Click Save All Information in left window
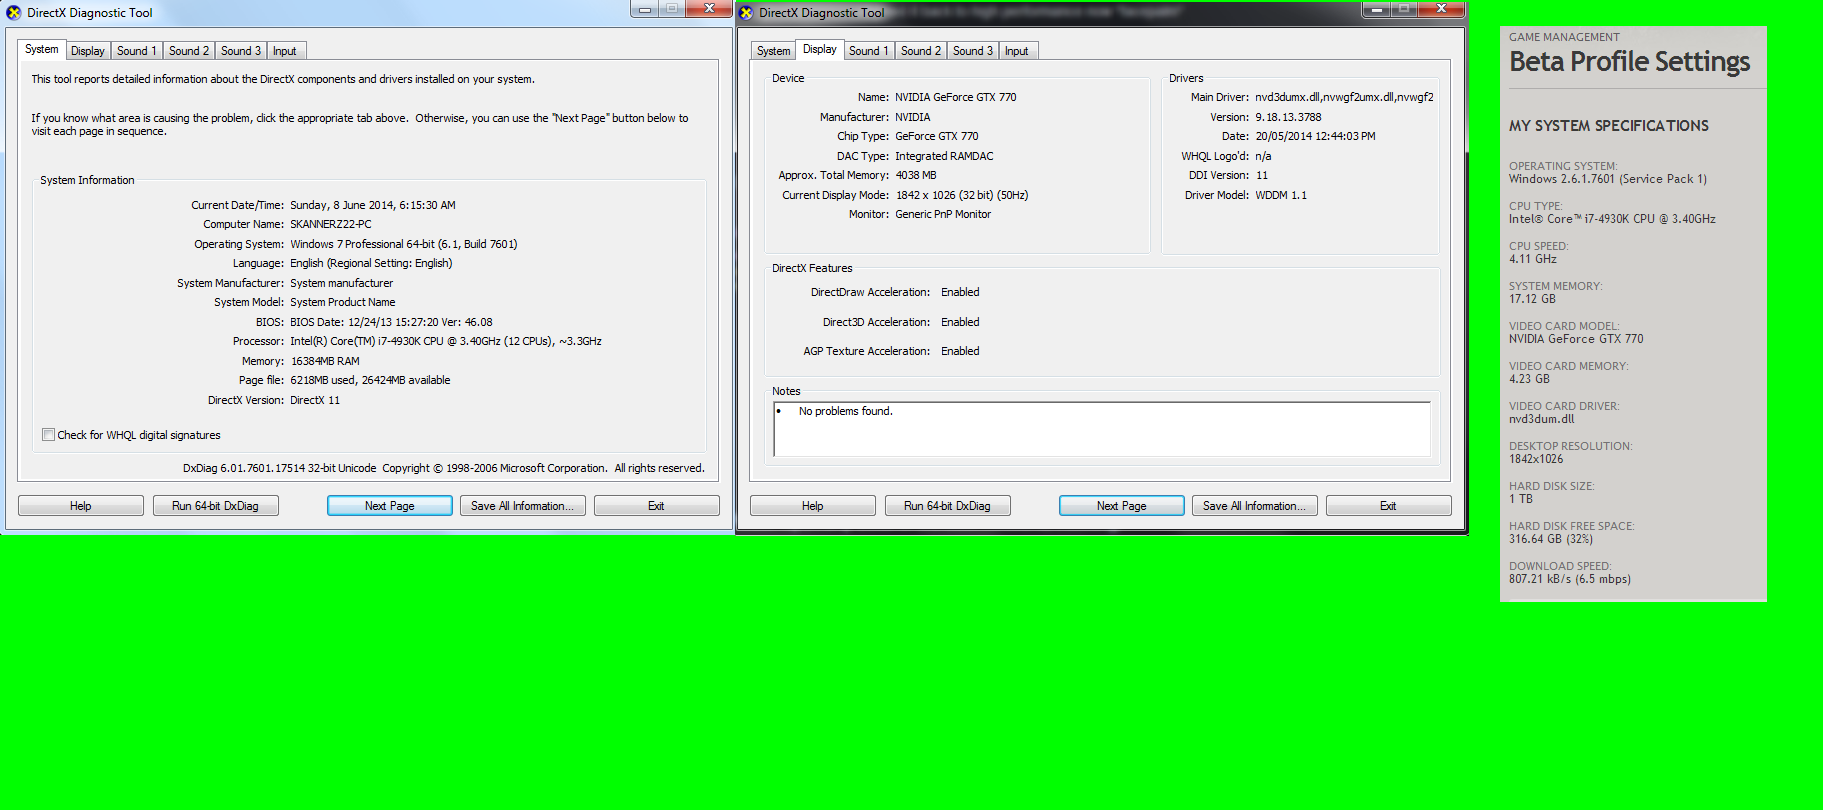 522,506
